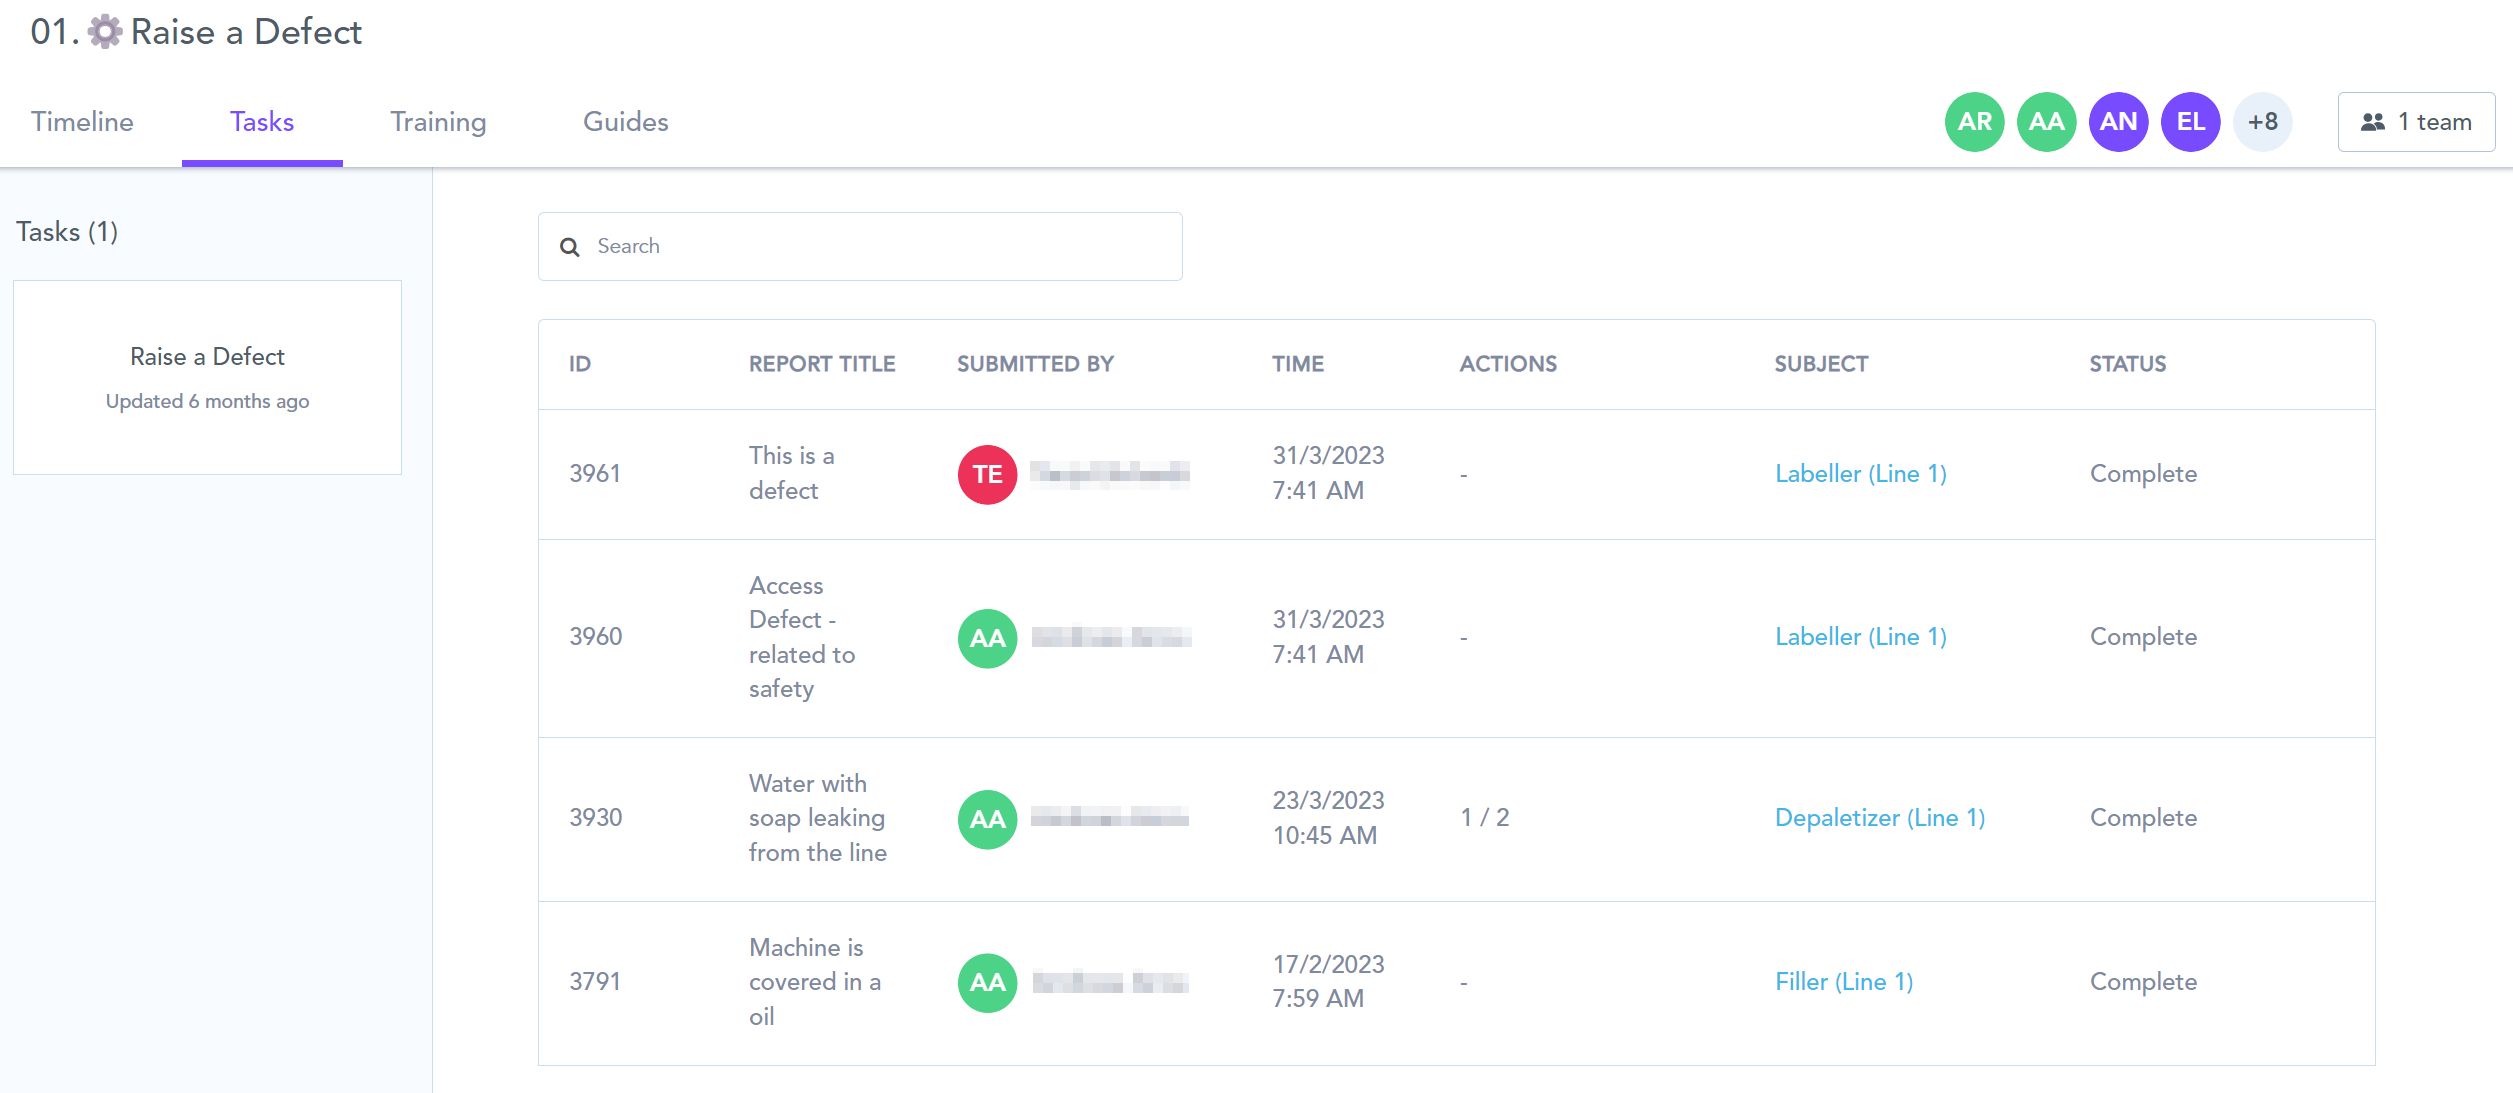Sort reports by the TIME column header

pyautogui.click(x=1298, y=363)
